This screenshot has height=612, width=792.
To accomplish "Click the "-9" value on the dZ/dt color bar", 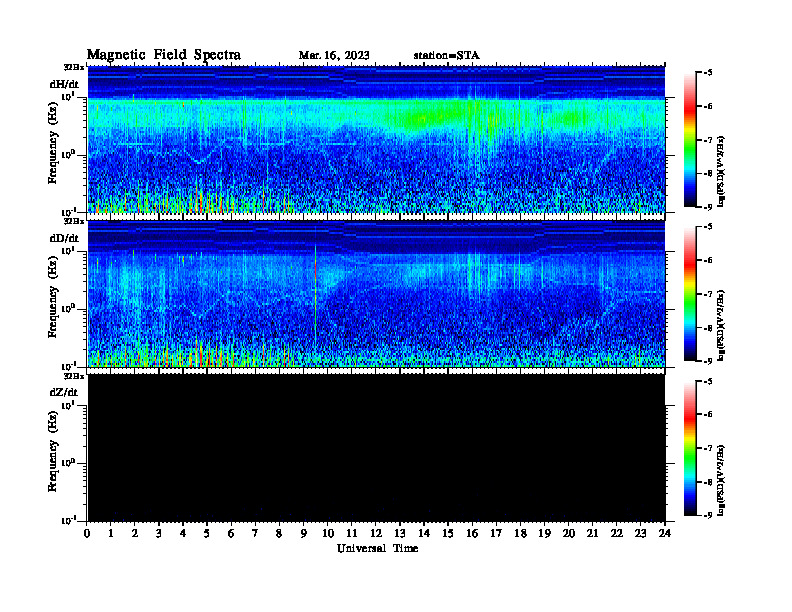I will [707, 515].
